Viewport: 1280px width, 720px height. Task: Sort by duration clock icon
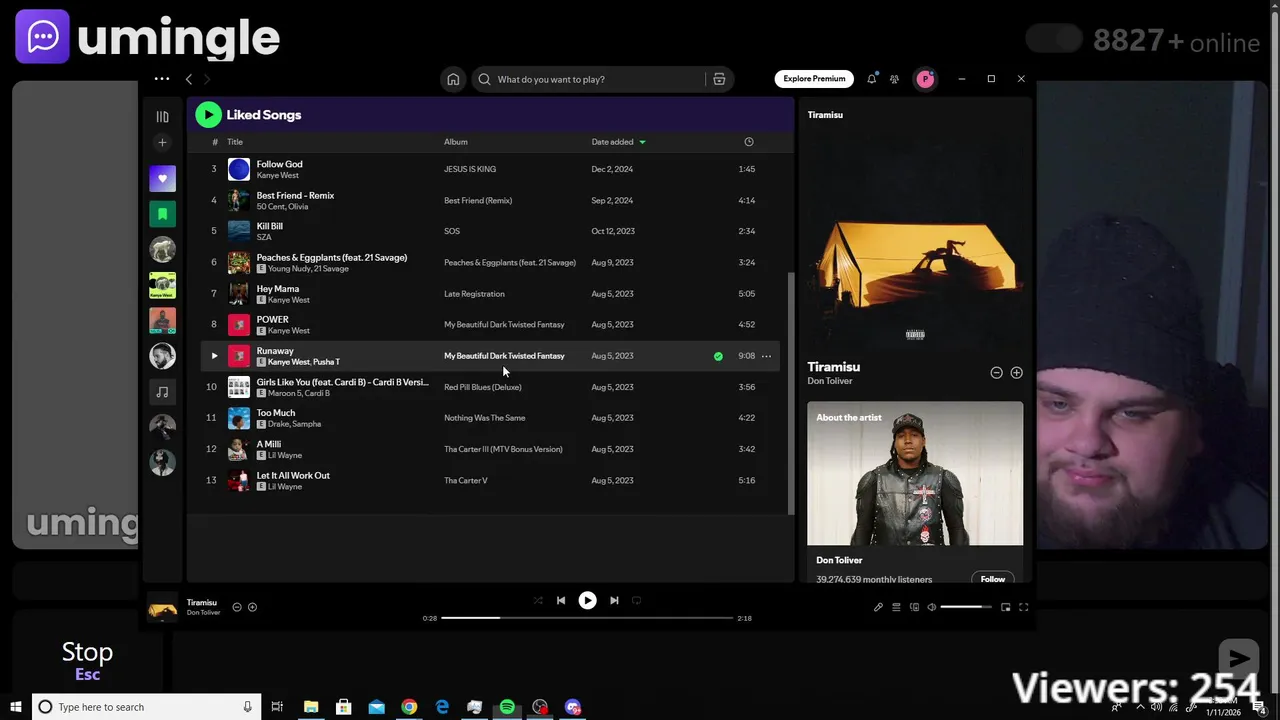tap(748, 142)
